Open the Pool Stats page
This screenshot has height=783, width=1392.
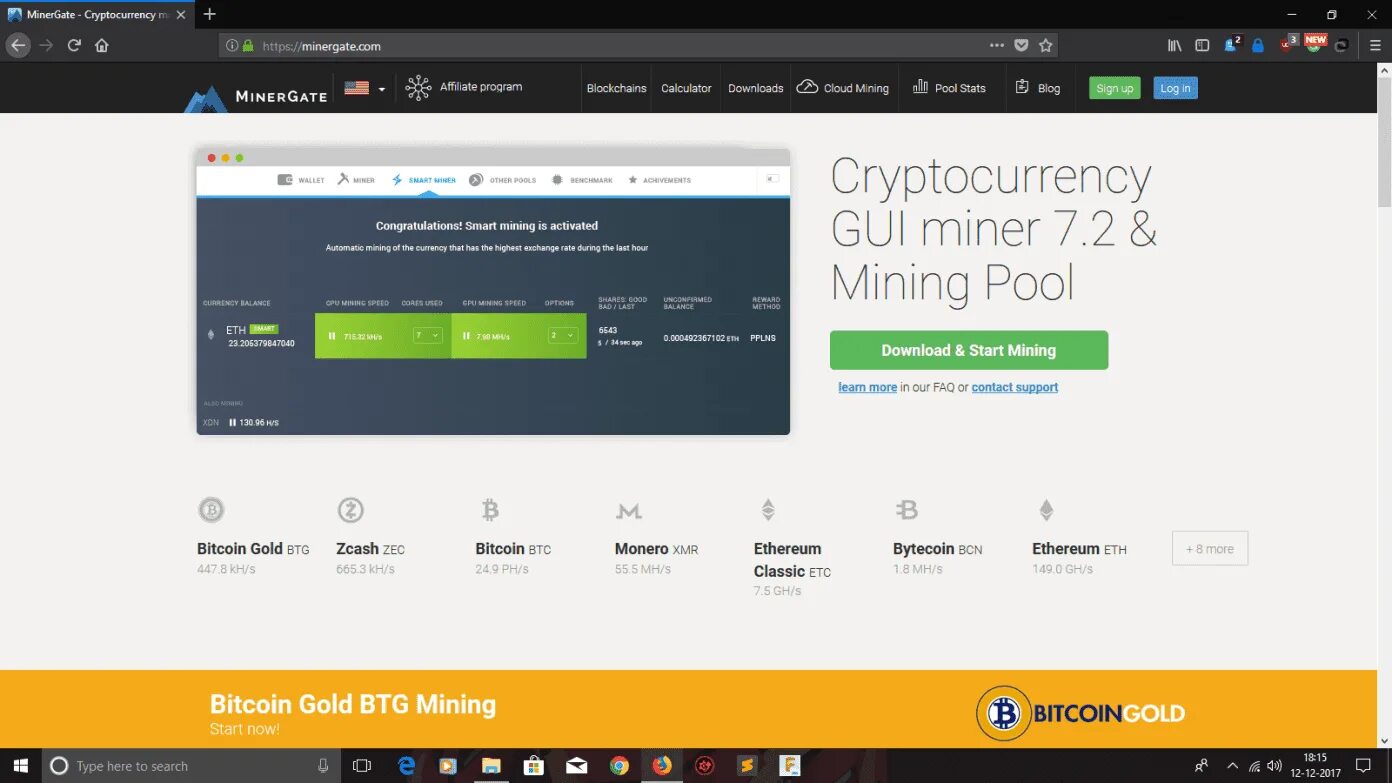949,88
